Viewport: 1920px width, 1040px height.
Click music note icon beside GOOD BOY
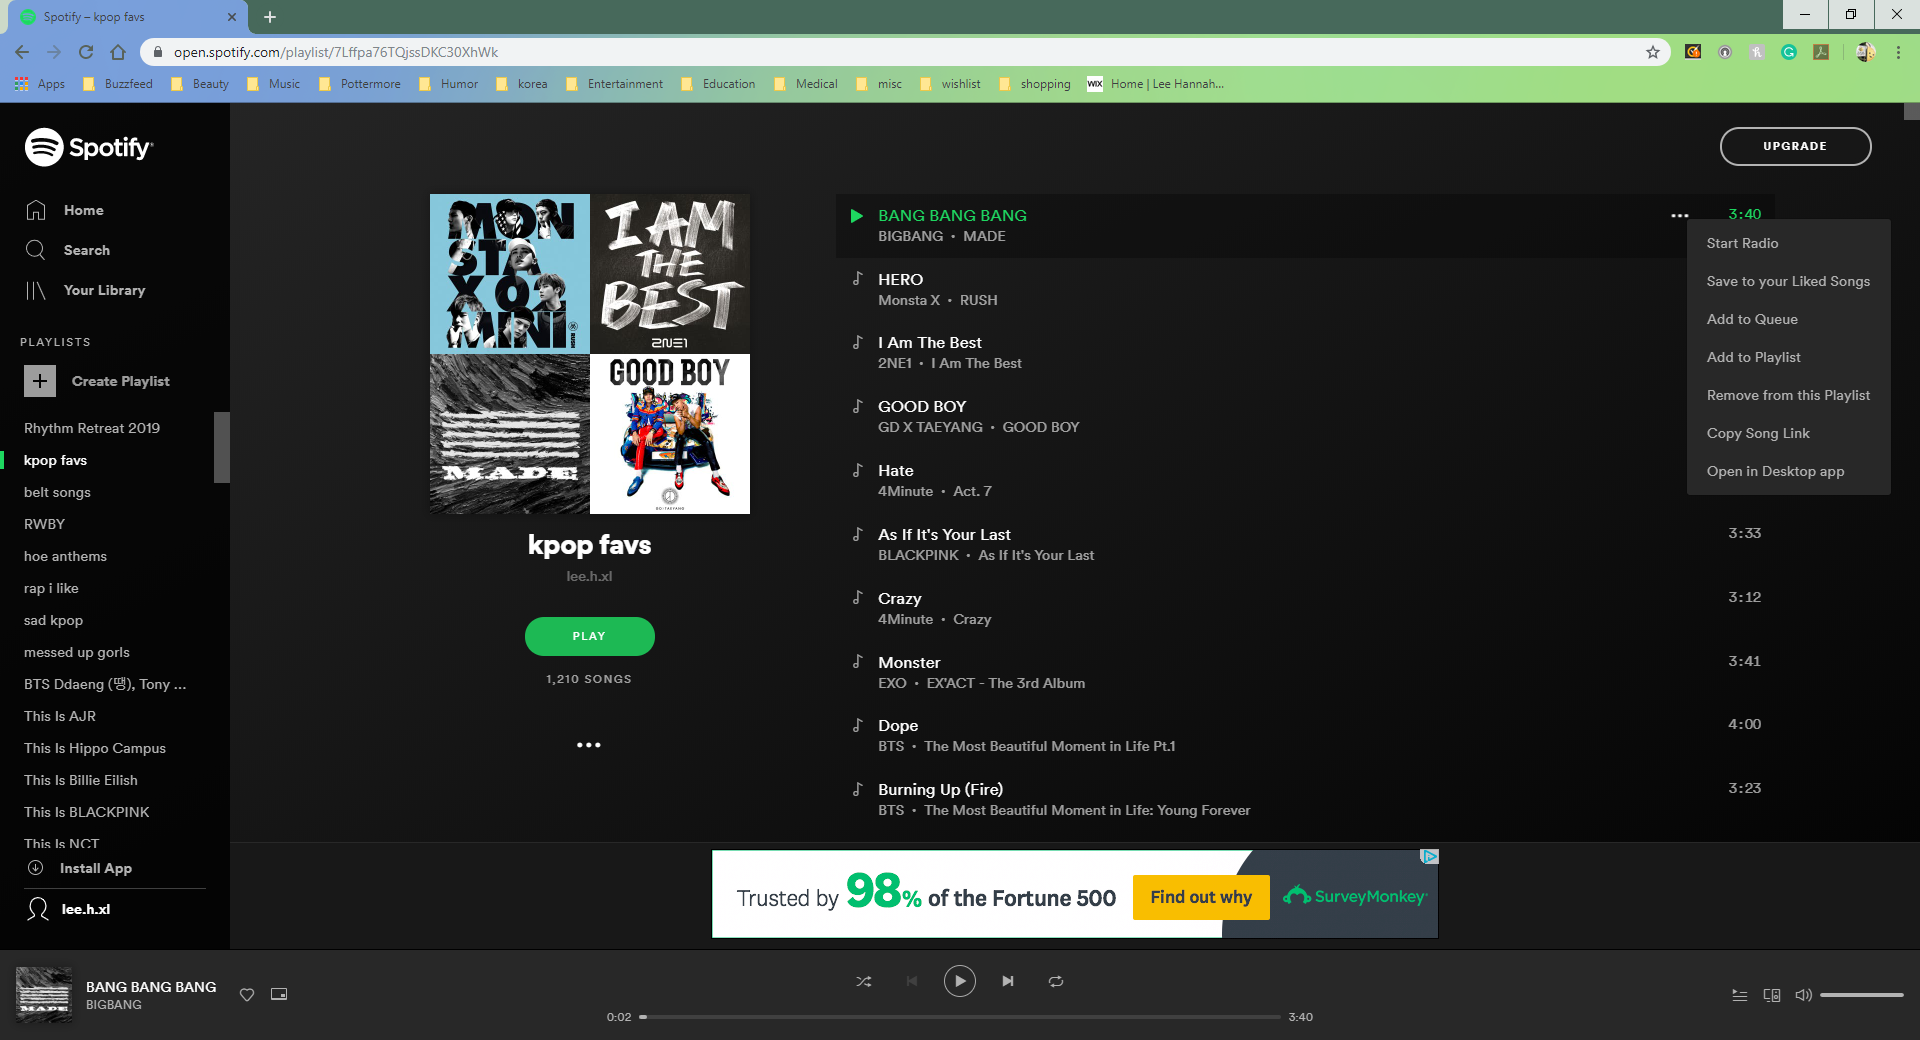pyautogui.click(x=857, y=406)
